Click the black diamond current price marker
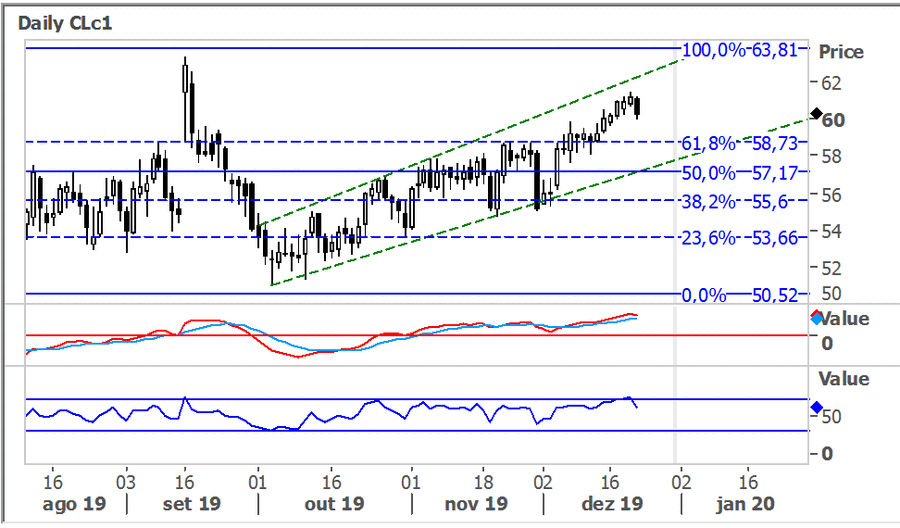 pos(816,114)
